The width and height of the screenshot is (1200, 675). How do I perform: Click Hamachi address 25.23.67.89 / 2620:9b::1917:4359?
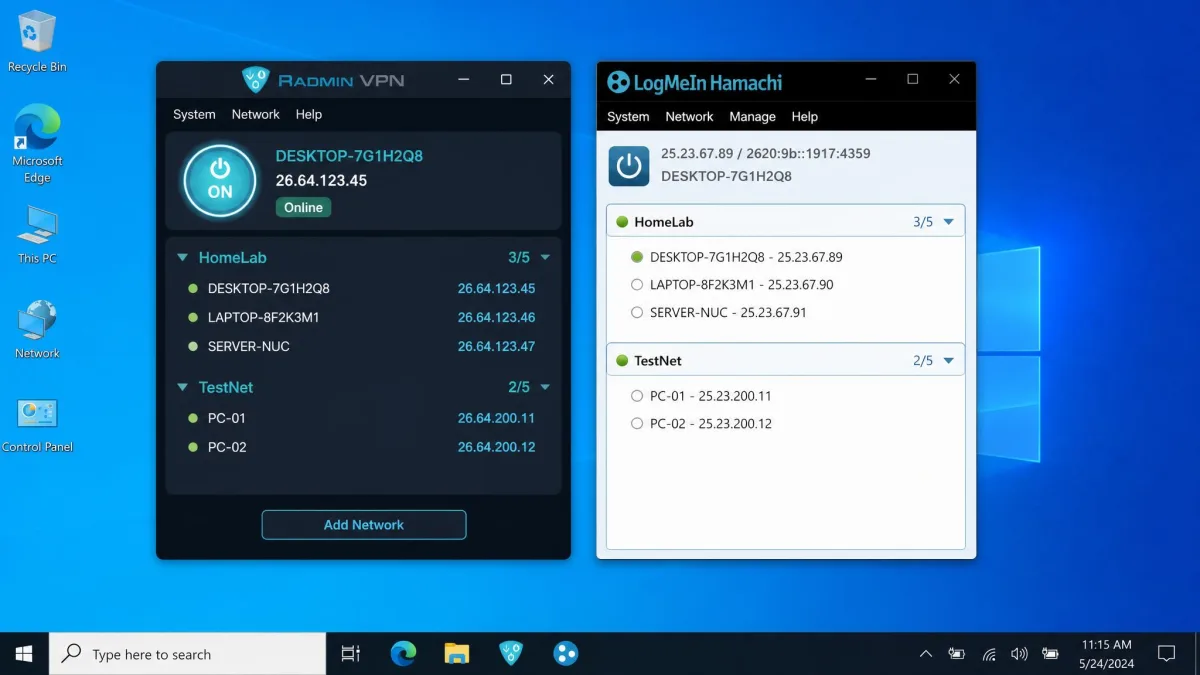[x=766, y=154]
